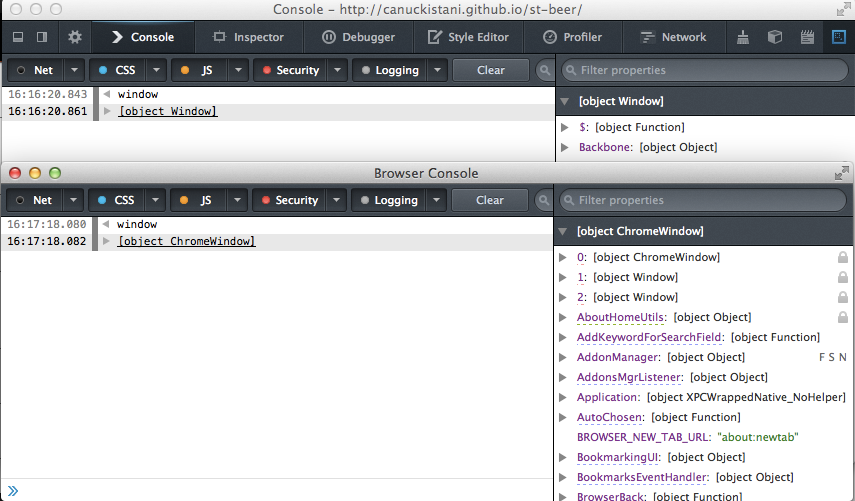Open the Style Editor tab
Image resolution: width=855 pixels, height=501 pixels.
(469, 37)
